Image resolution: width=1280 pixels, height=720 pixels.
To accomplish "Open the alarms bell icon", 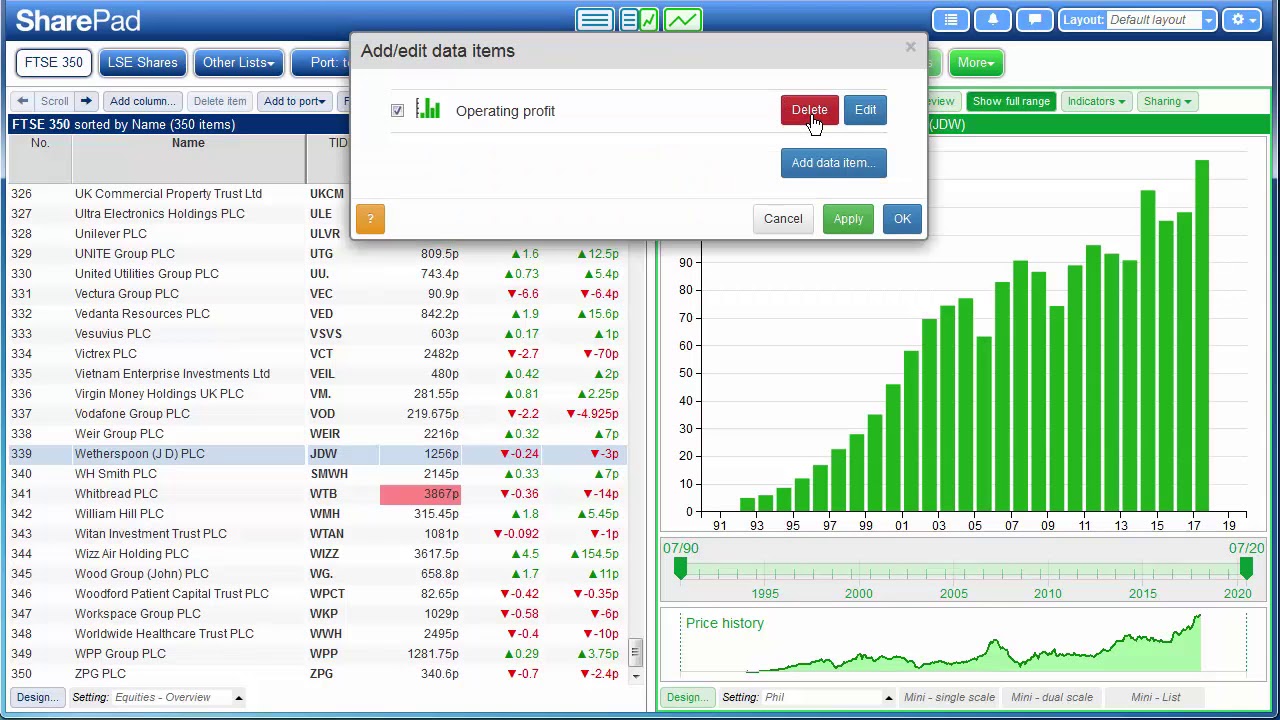I will click(x=993, y=20).
